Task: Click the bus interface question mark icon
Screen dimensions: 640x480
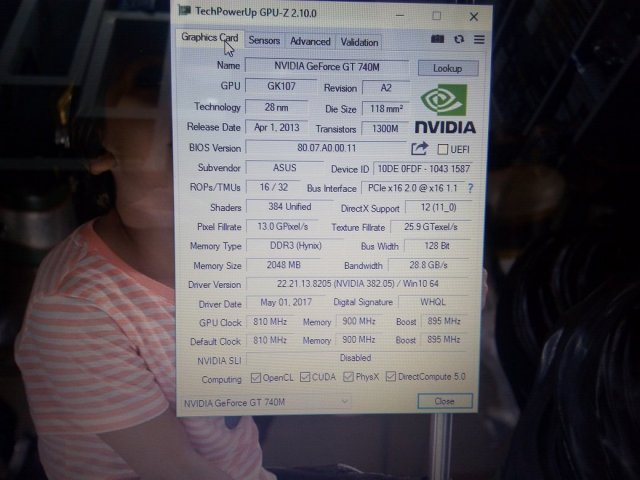Action: [x=470, y=188]
